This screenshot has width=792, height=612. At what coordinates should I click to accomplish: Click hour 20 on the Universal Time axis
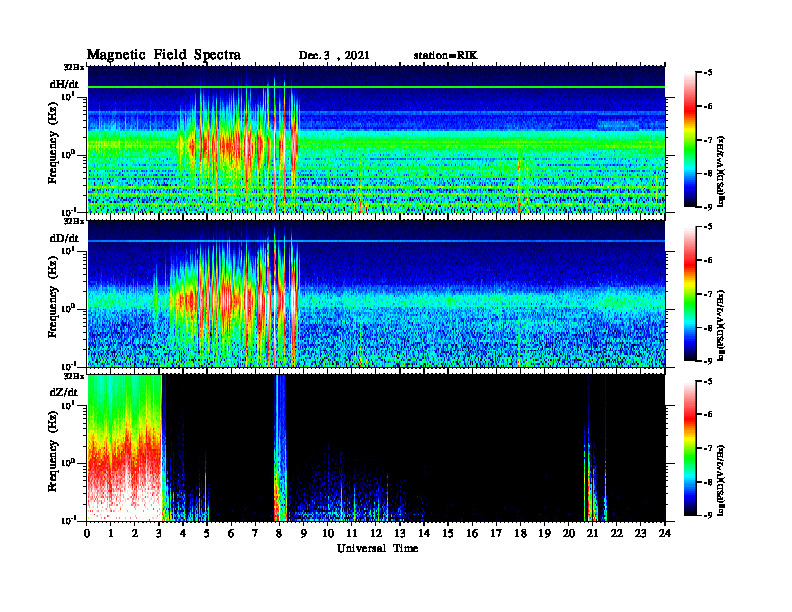pyautogui.click(x=568, y=534)
